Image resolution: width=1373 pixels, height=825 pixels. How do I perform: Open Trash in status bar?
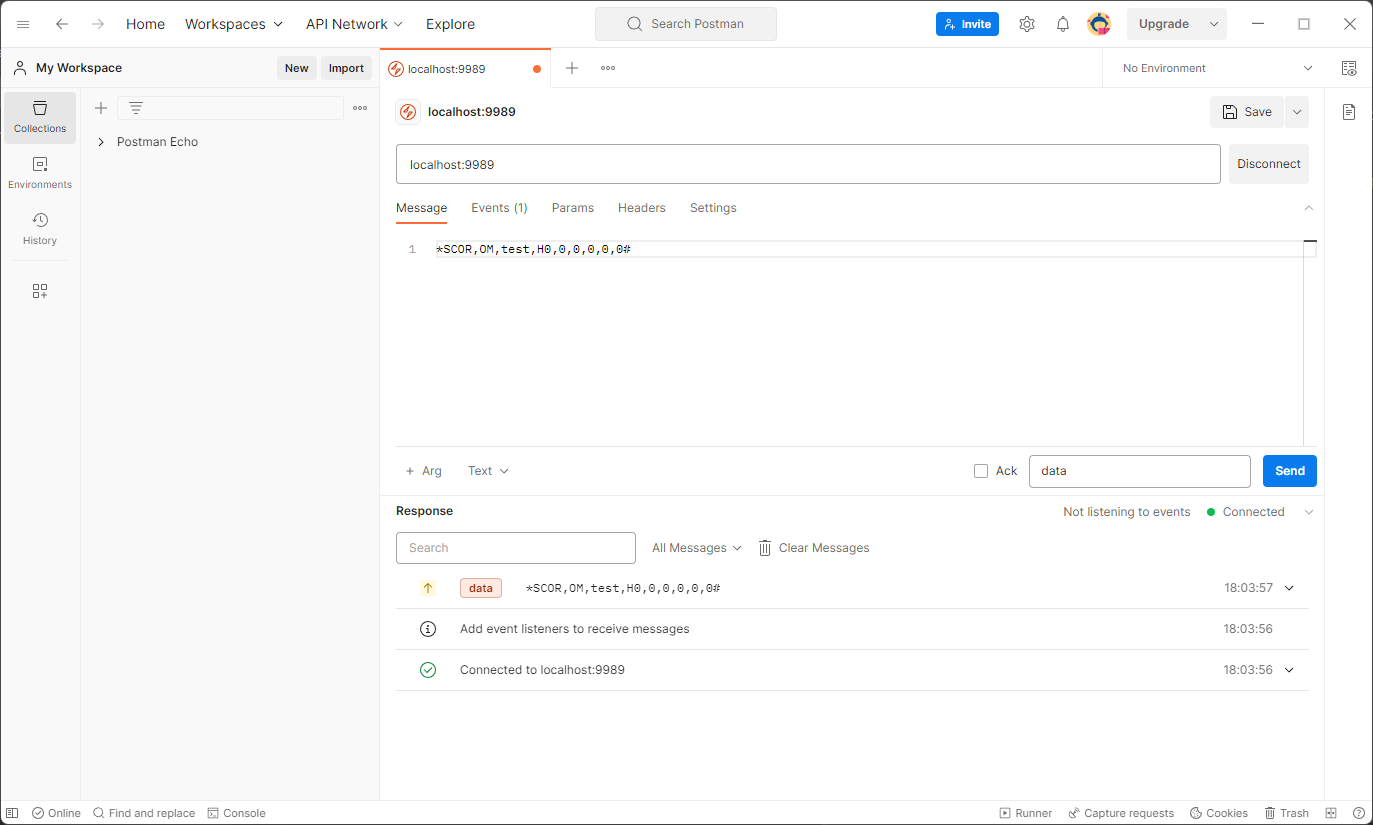(x=1286, y=813)
